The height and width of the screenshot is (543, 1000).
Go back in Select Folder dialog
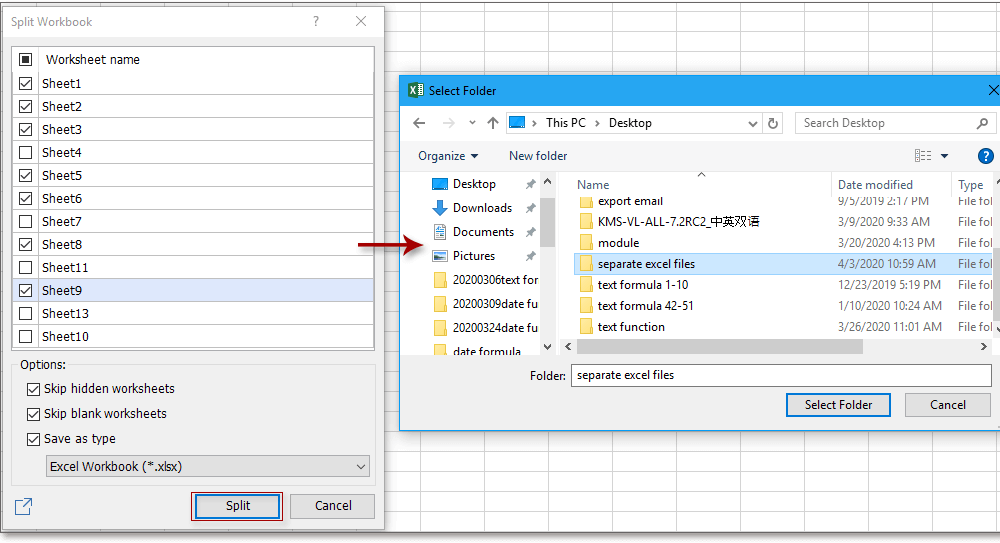click(x=419, y=123)
